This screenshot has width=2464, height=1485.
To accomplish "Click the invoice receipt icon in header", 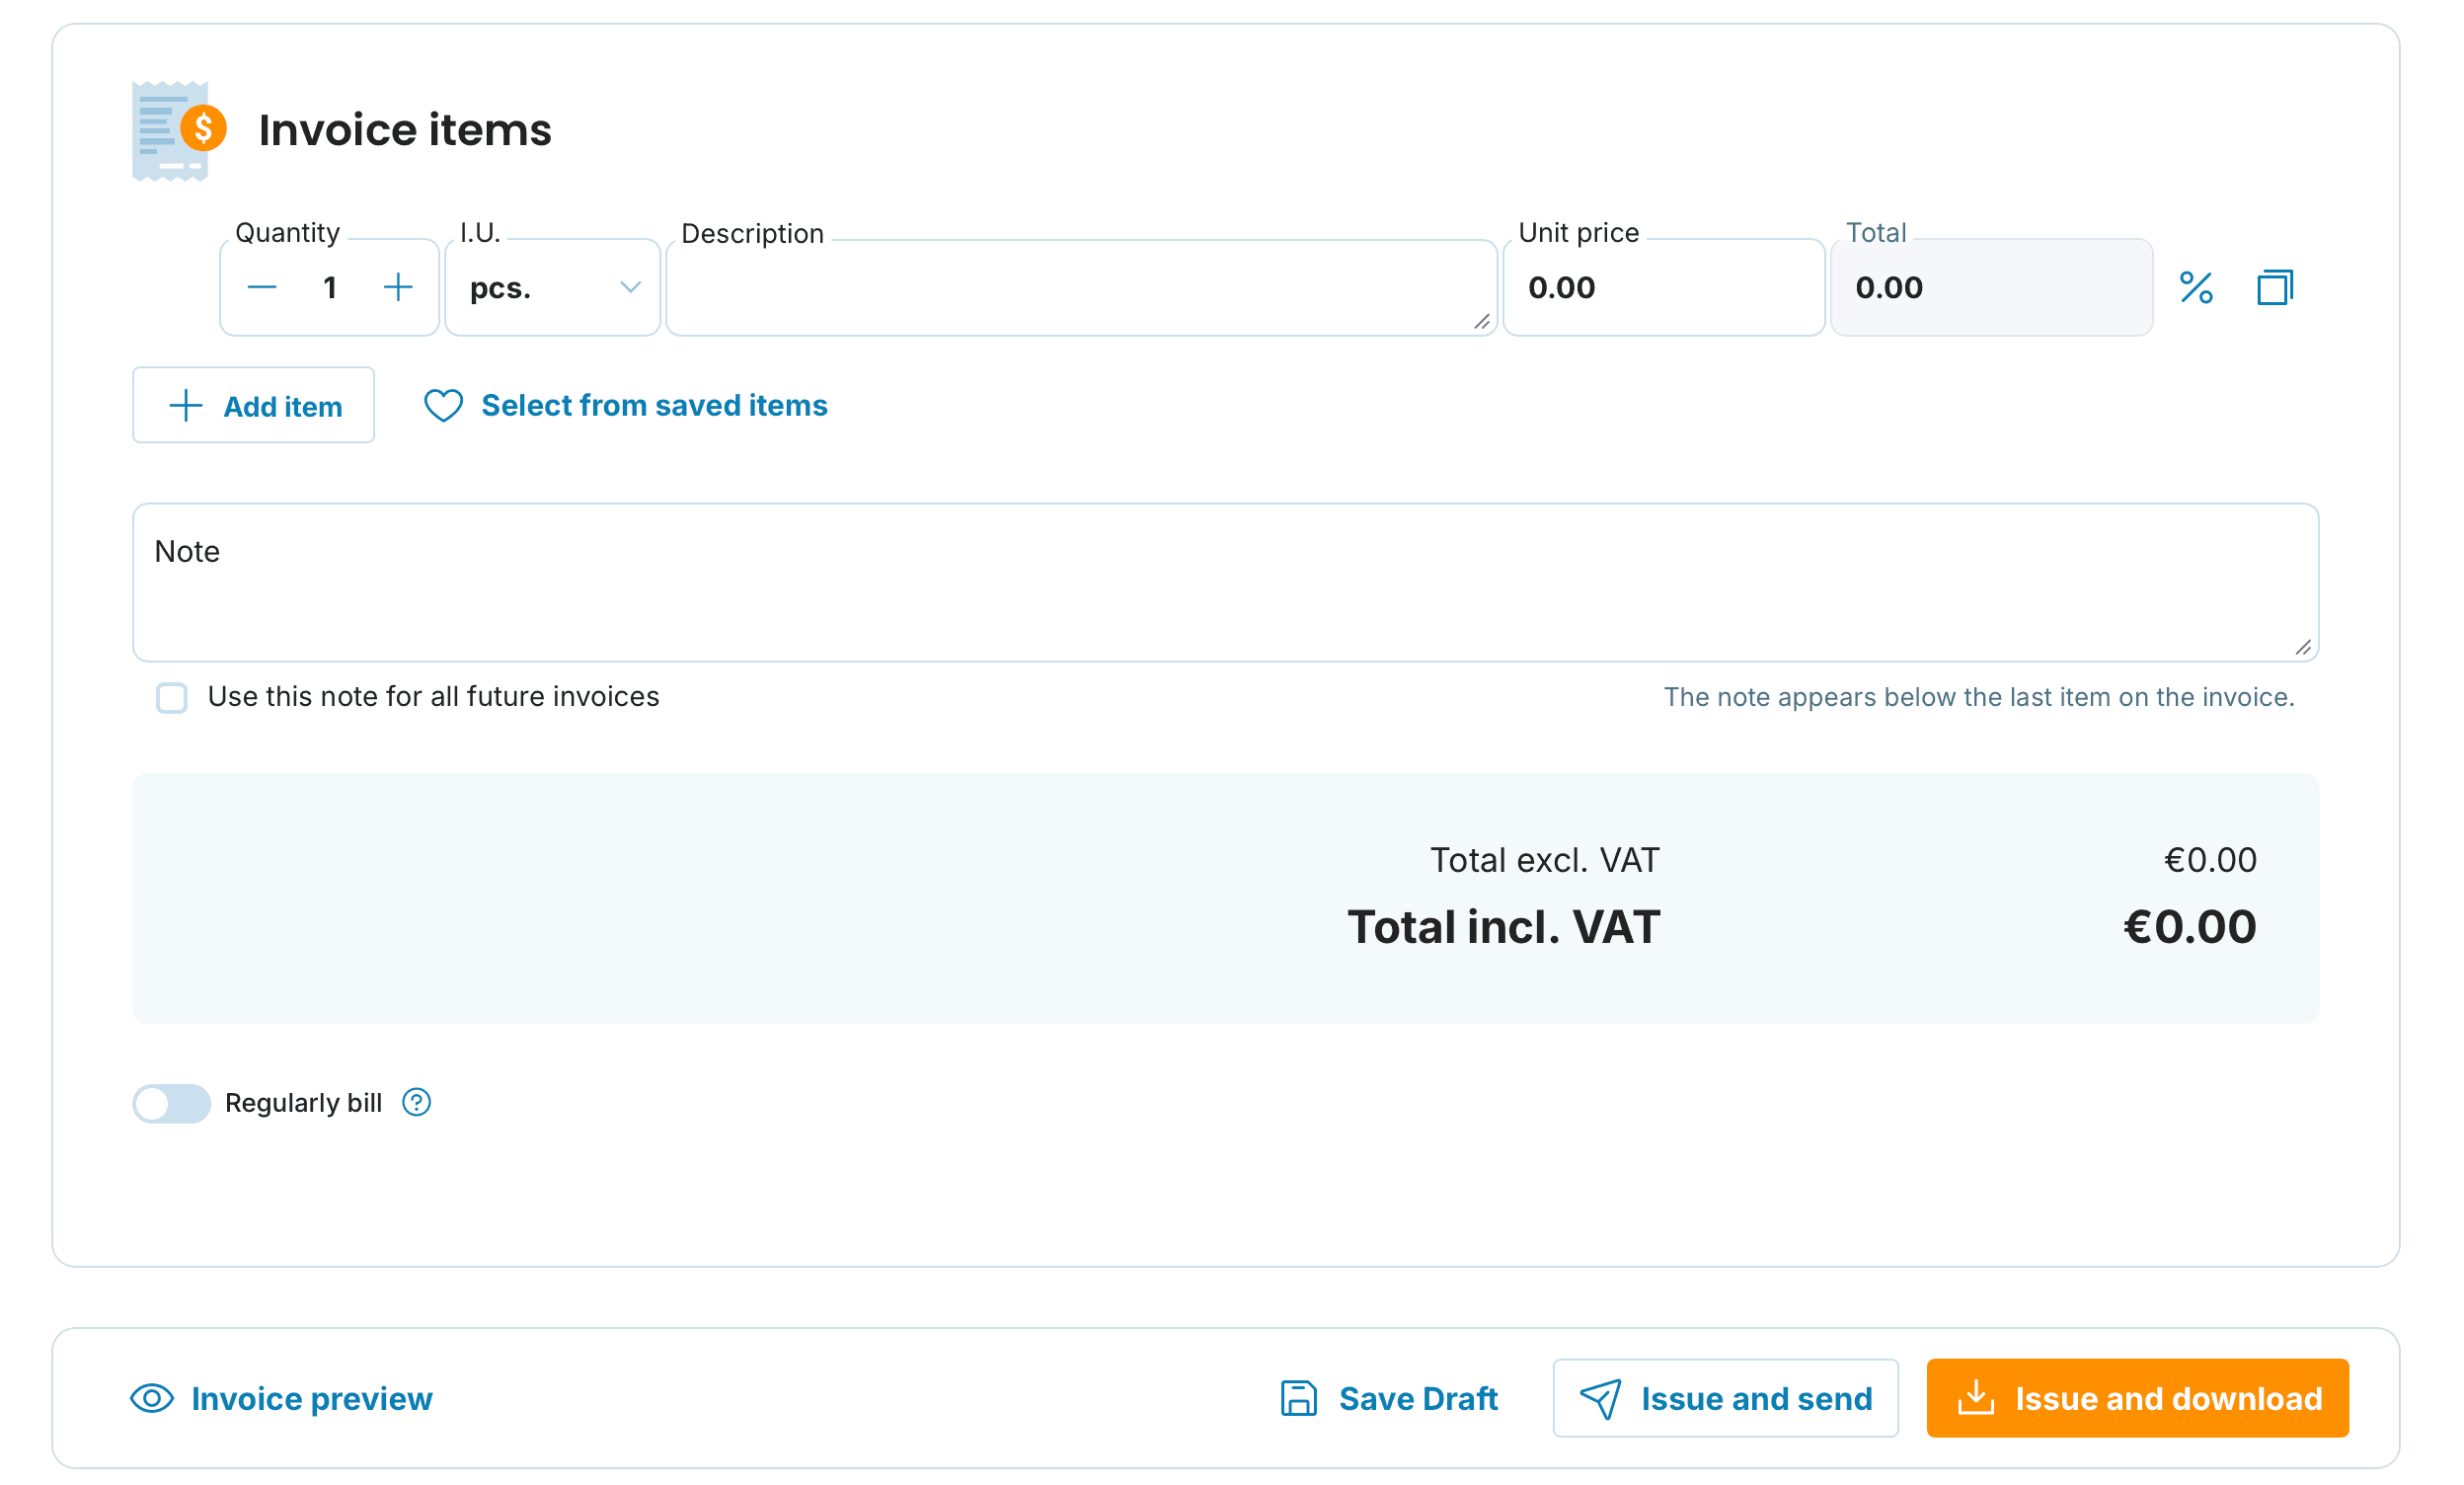I will pos(180,131).
